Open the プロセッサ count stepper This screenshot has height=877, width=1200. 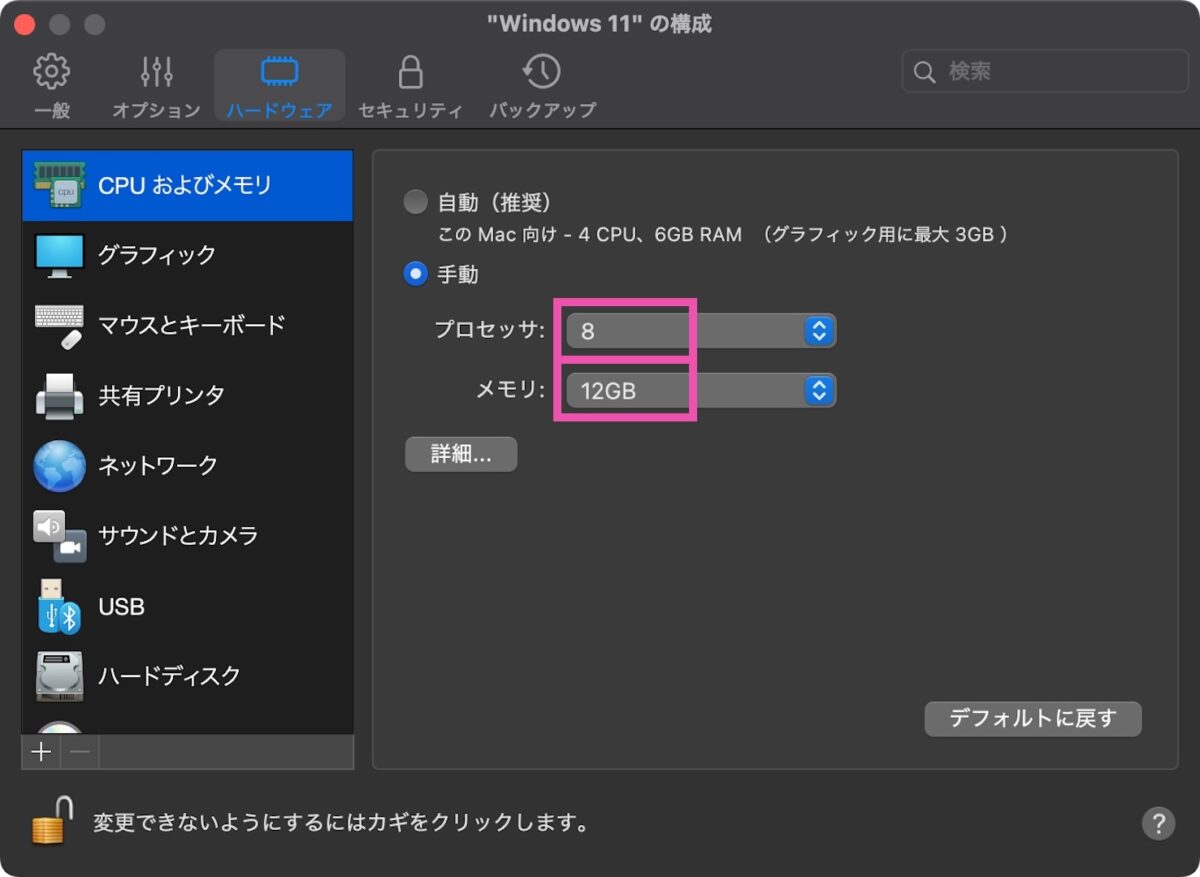pos(818,330)
